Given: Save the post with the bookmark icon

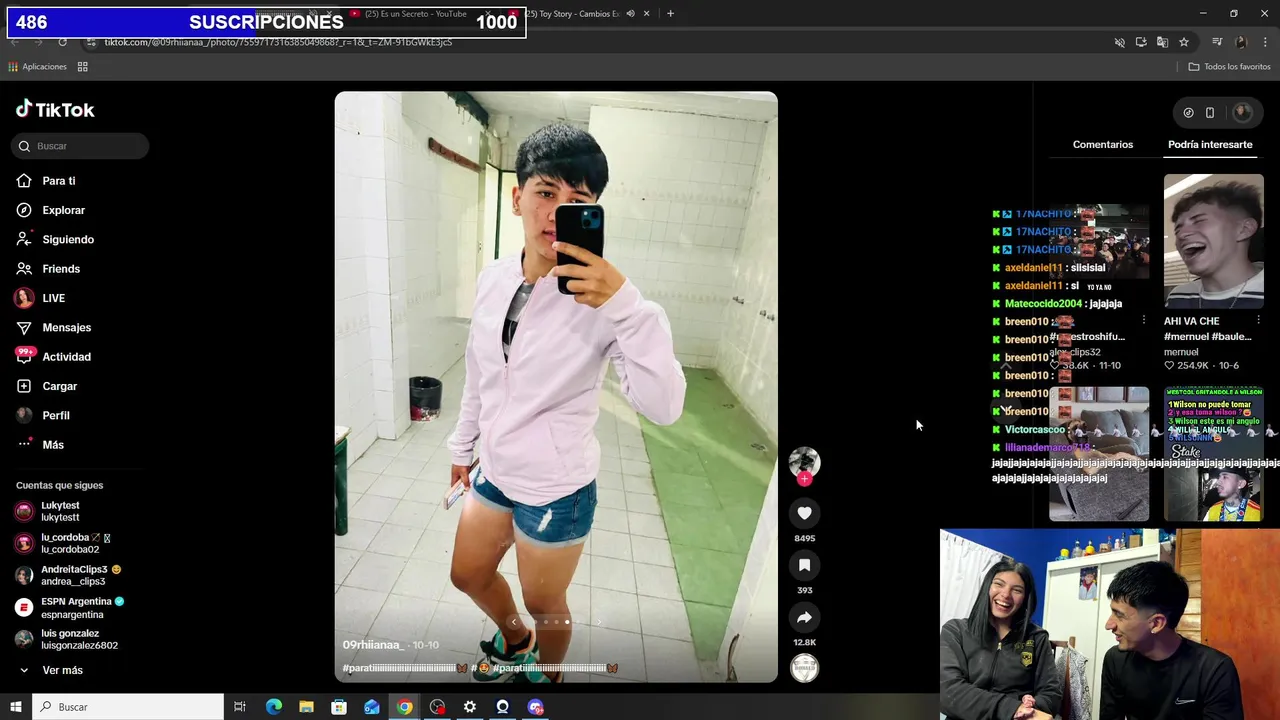Looking at the screenshot, I should coord(804,565).
